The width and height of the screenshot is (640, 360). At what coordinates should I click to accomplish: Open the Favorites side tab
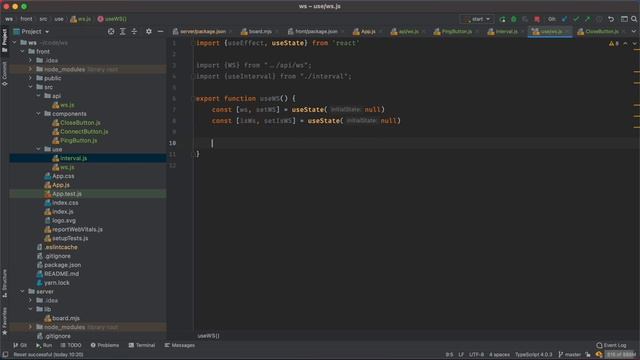(4, 321)
